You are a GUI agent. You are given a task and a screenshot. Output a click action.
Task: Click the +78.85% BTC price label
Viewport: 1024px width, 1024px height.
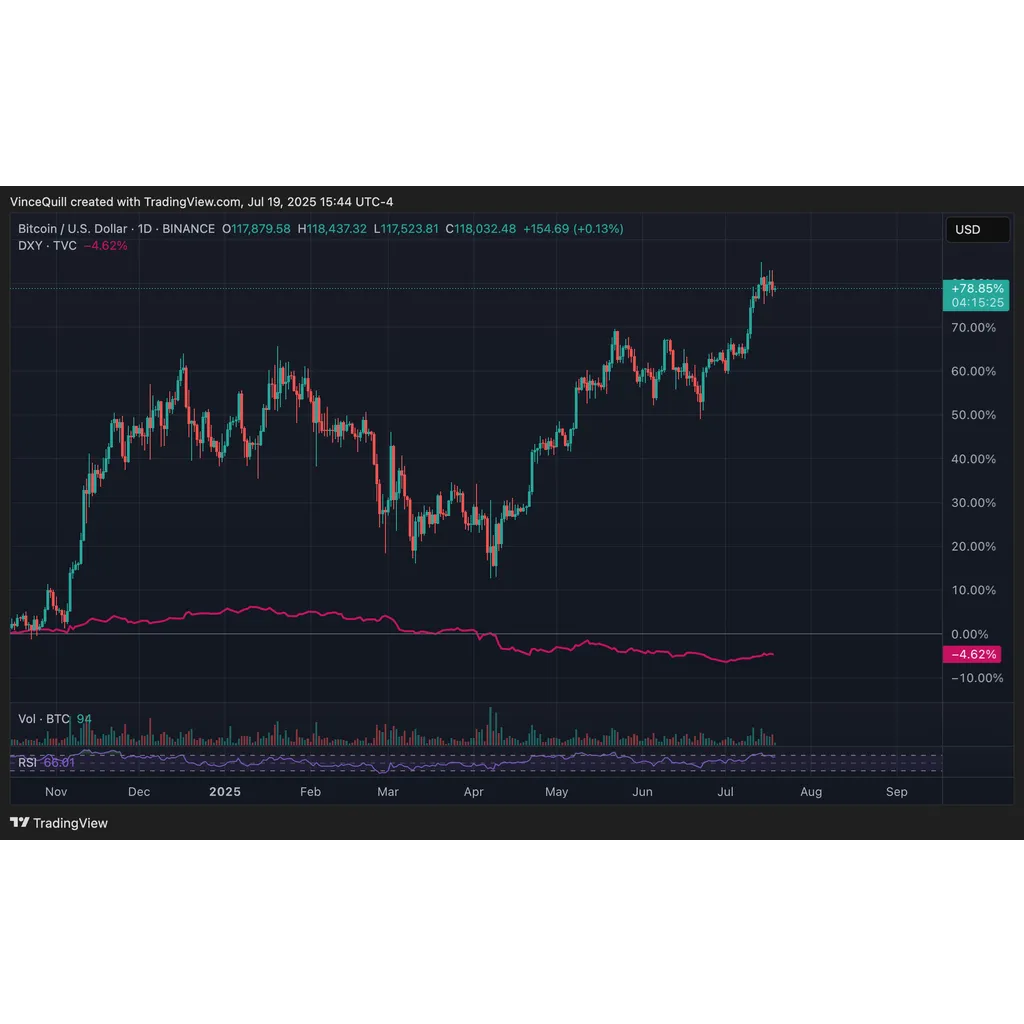click(x=976, y=295)
